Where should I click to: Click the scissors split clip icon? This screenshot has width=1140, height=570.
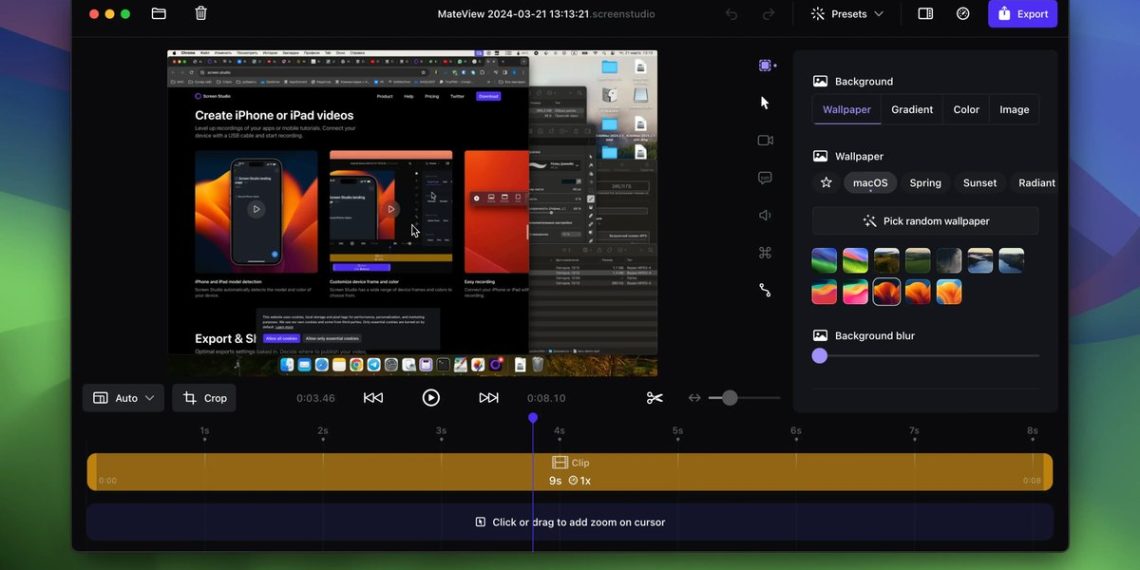[655, 398]
